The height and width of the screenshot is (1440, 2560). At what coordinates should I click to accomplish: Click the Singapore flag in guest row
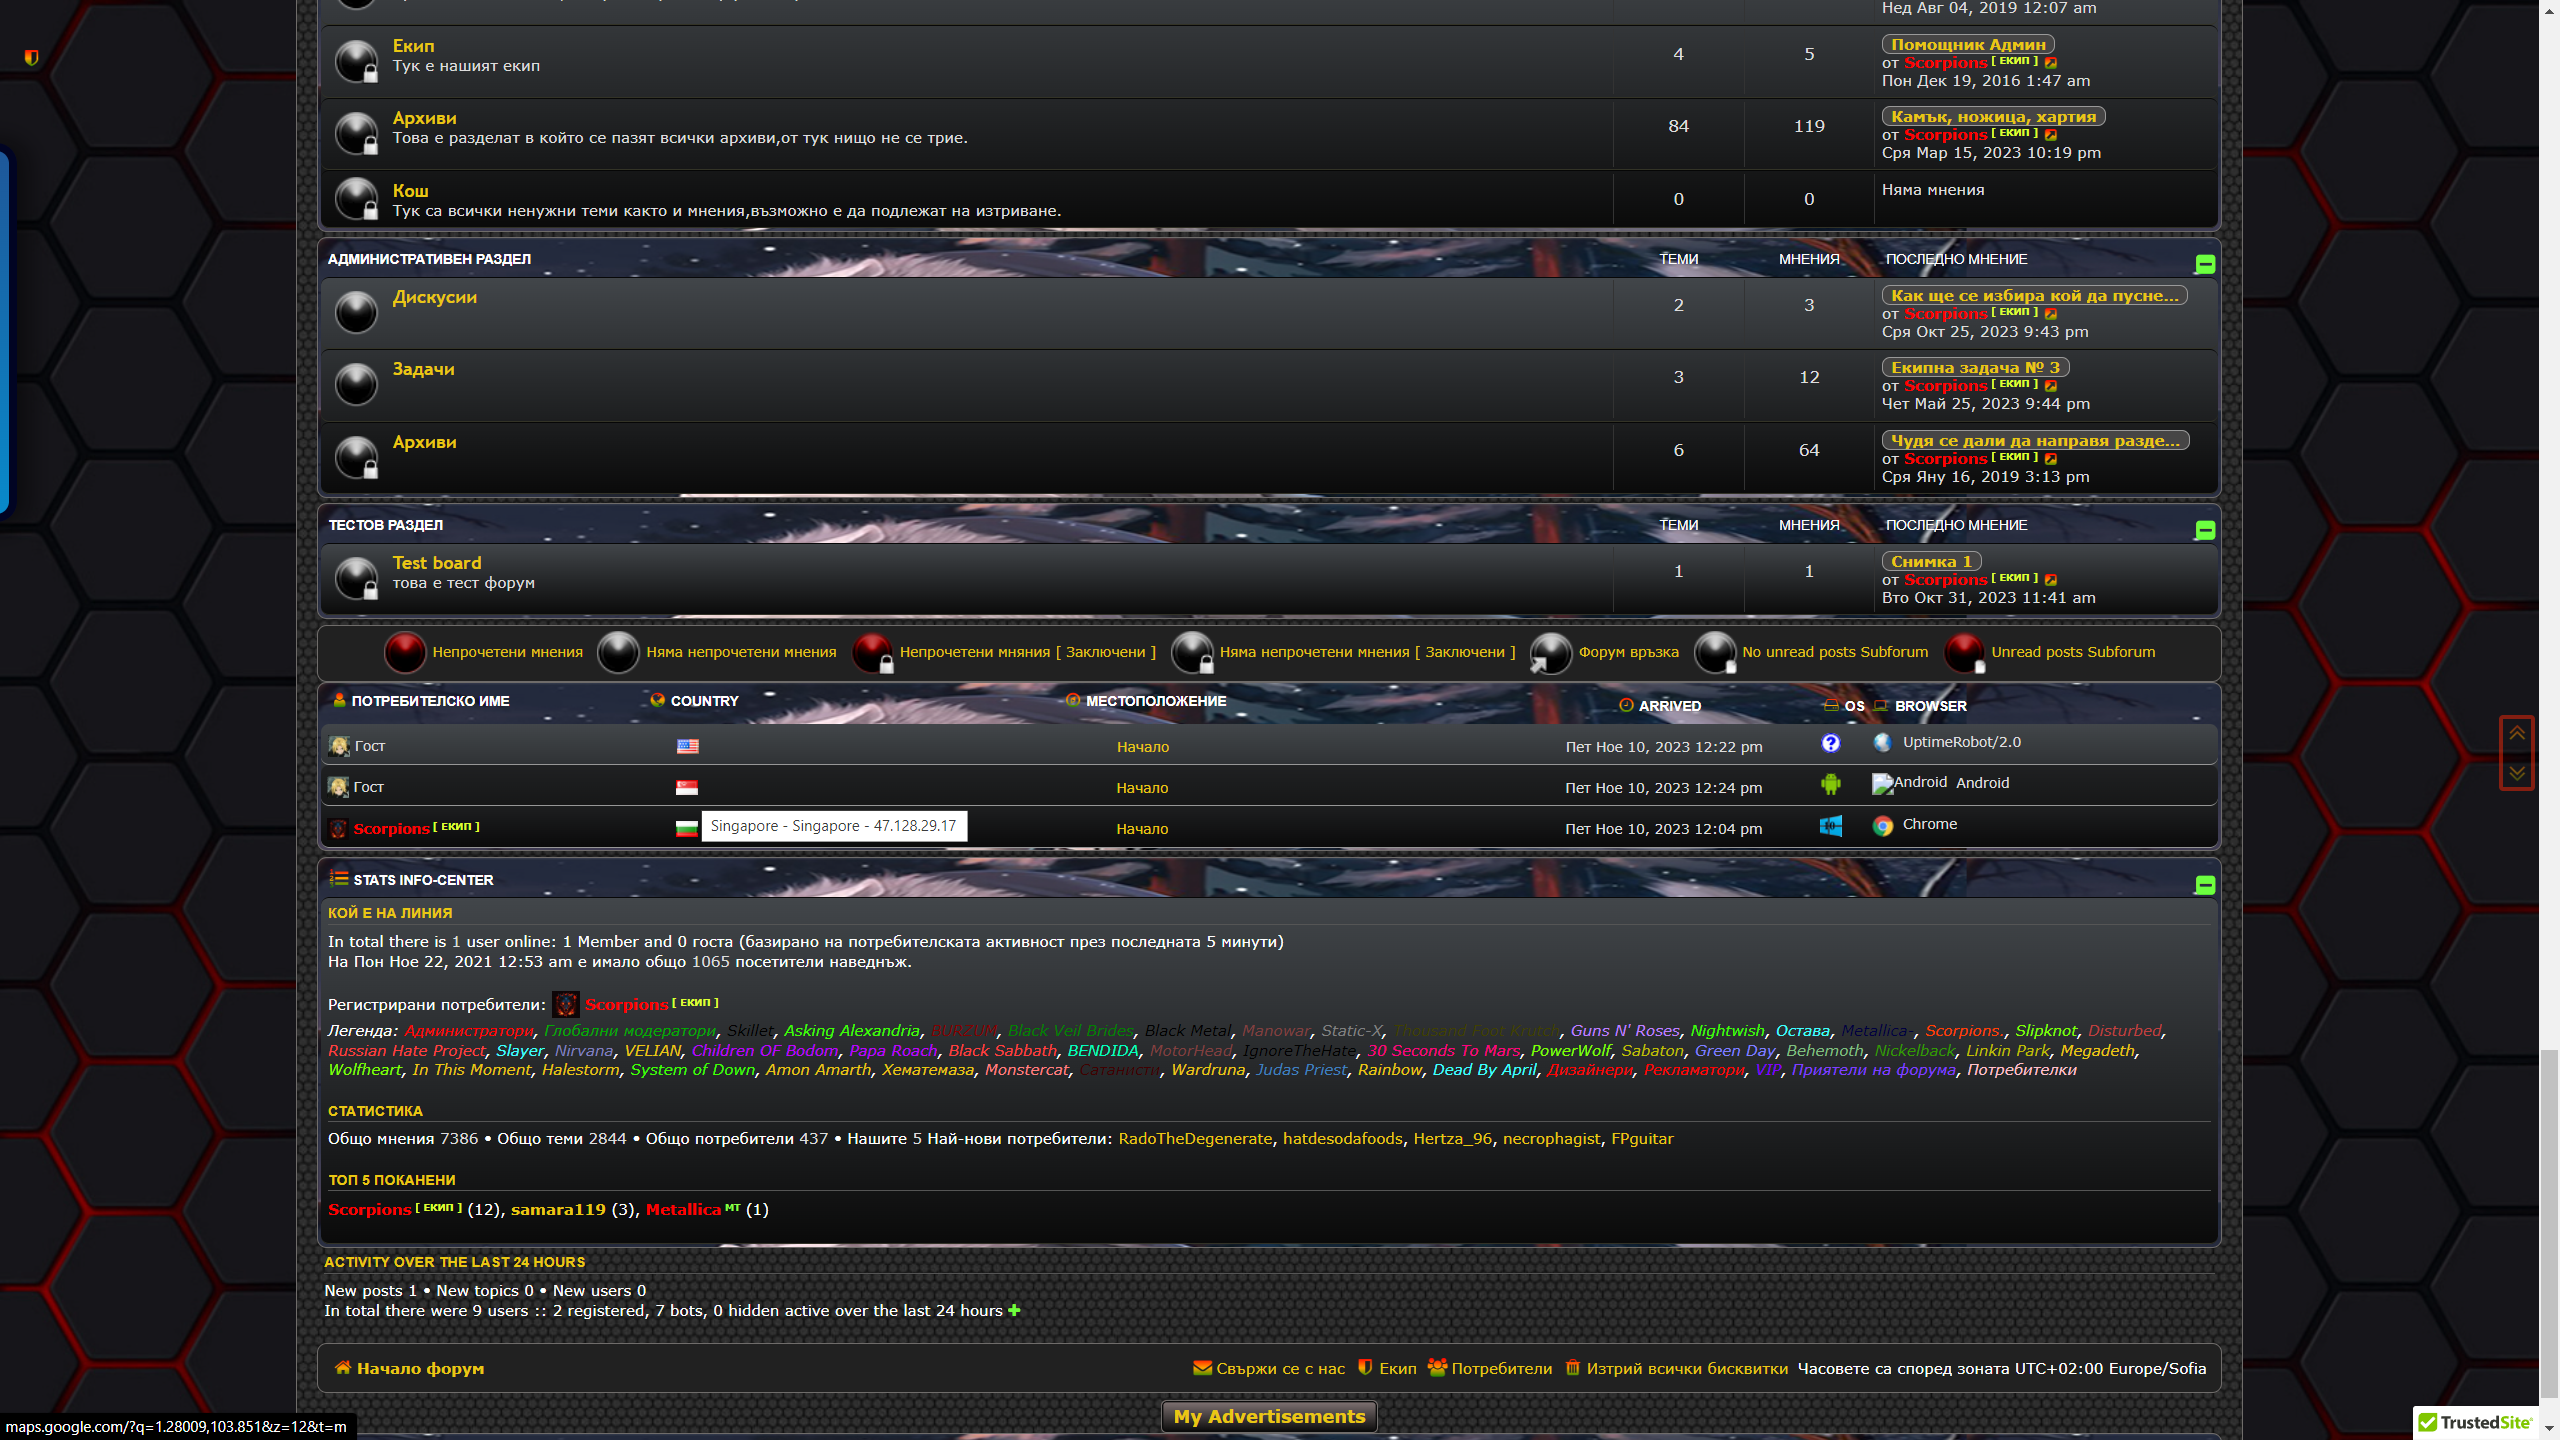coord(686,788)
